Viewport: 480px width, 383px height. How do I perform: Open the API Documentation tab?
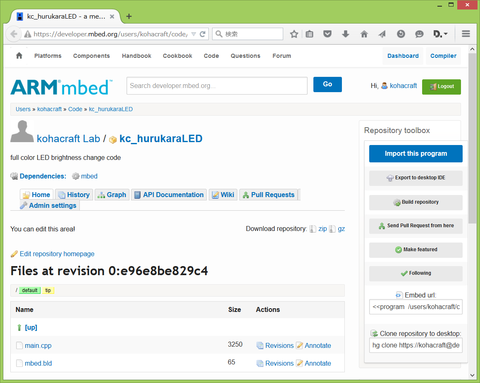point(169,195)
